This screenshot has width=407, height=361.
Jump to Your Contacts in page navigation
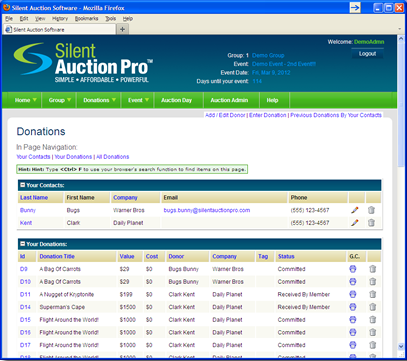(33, 157)
